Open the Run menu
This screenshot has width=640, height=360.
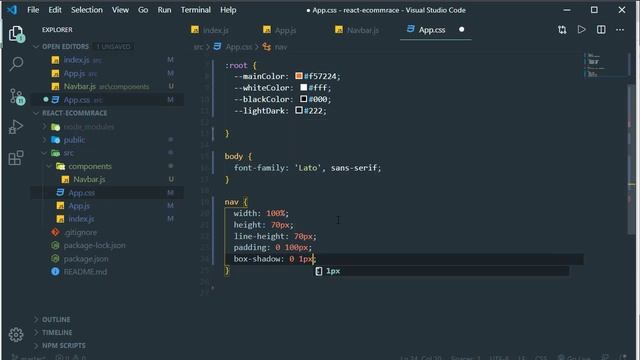point(164,10)
